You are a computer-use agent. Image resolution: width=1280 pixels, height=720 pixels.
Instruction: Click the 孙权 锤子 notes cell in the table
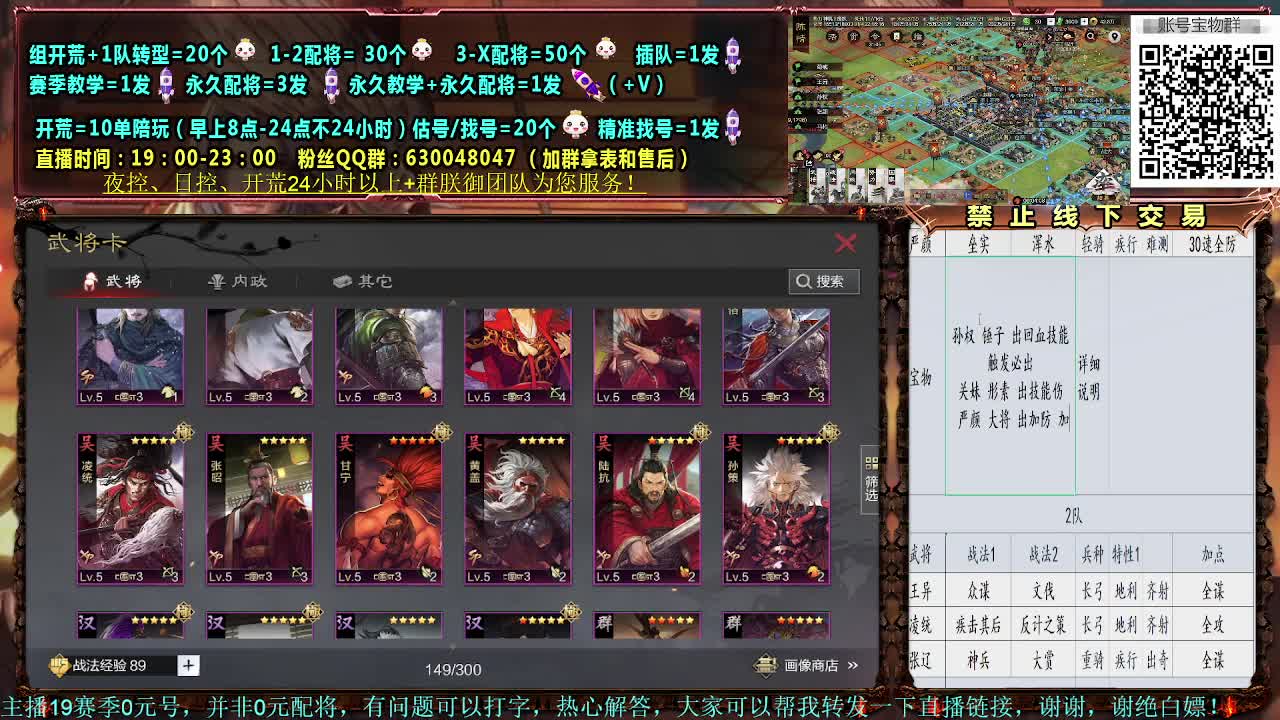(x=1010, y=376)
